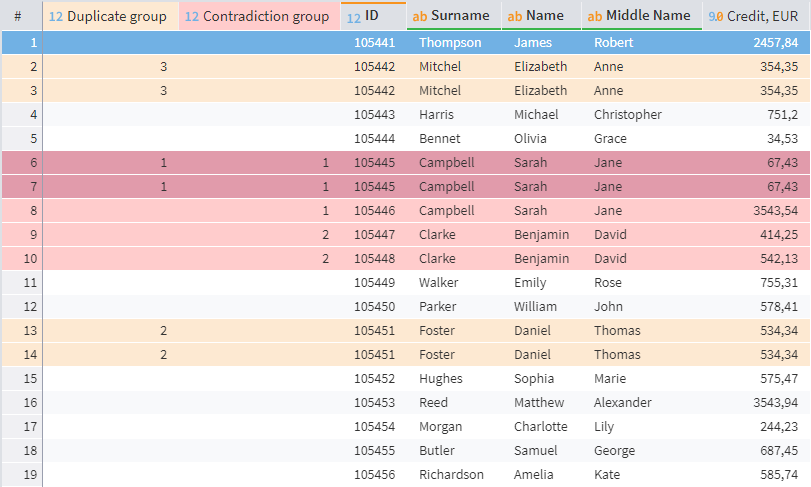Image resolution: width=811 pixels, height=487 pixels.
Task: Click the real number icon beside Credit, EUR
Action: coord(716,16)
